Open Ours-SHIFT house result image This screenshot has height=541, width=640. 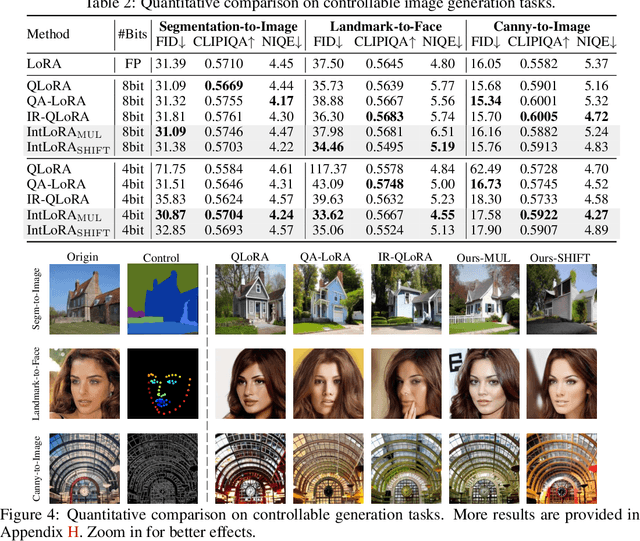click(562, 299)
